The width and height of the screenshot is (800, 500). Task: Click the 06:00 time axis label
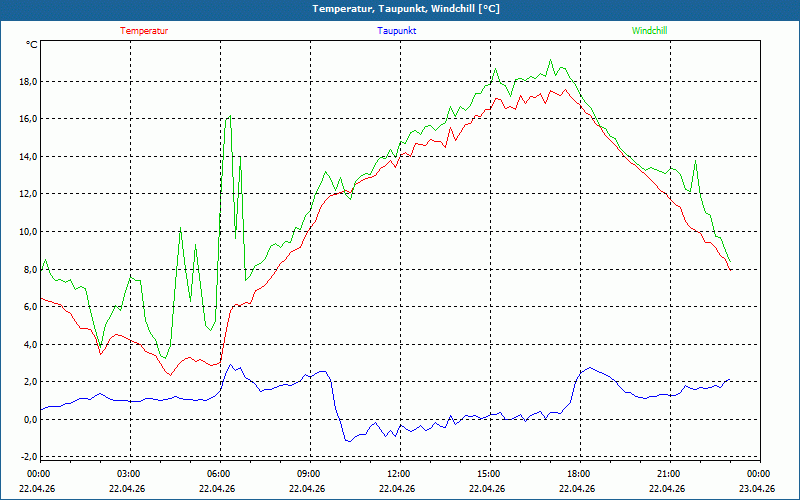click(218, 474)
